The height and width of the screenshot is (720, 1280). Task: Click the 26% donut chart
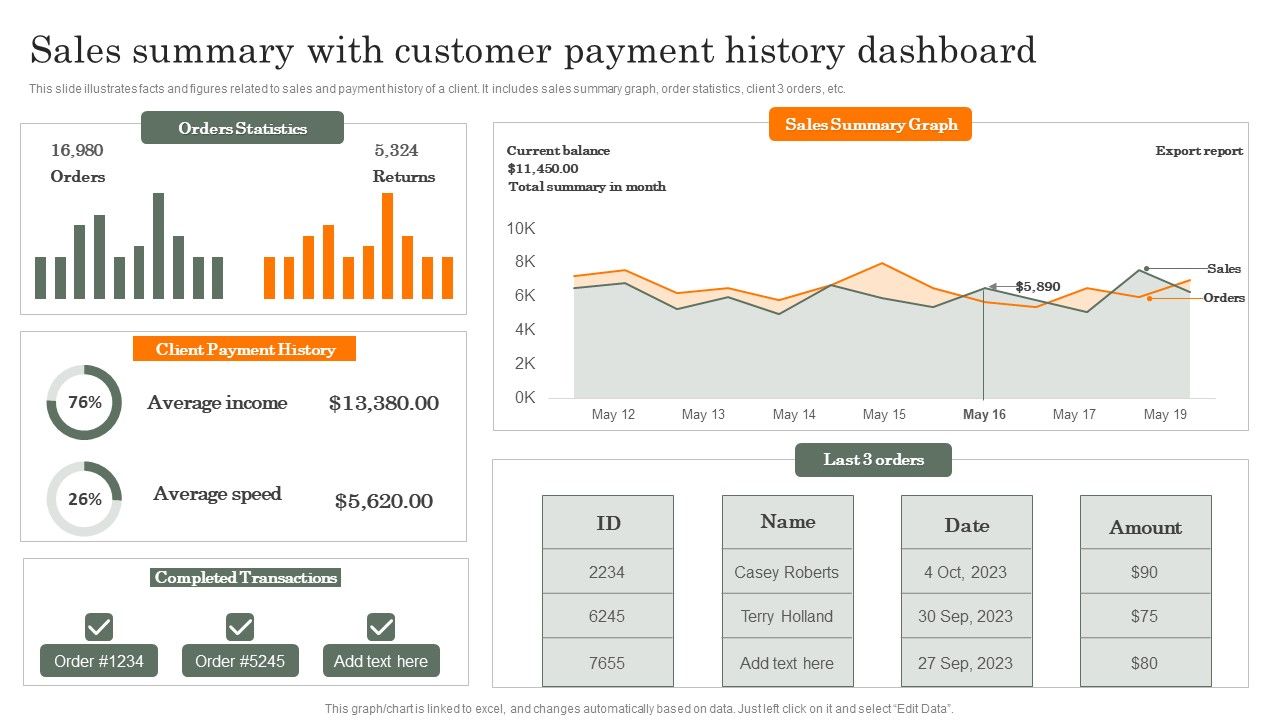(84, 499)
